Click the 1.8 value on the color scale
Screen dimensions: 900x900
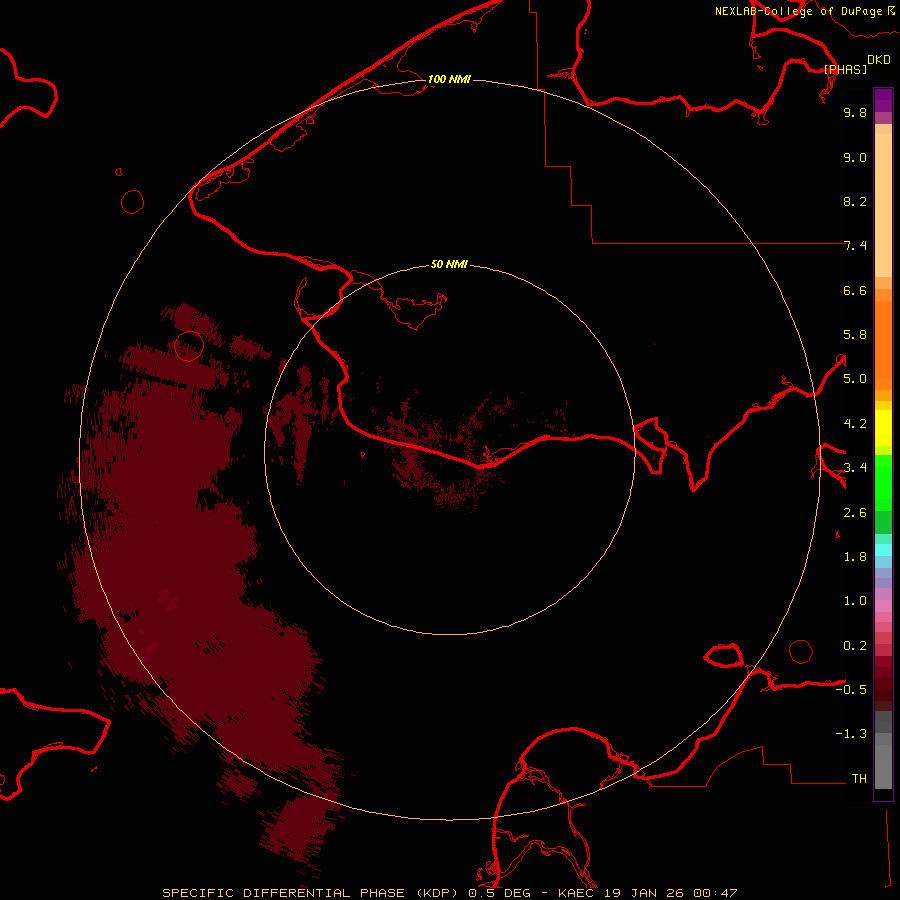pos(855,557)
